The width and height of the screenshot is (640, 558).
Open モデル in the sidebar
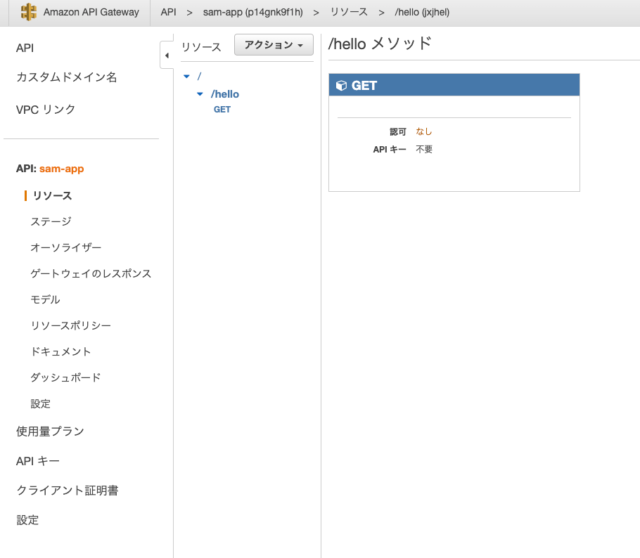pyautogui.click(x=45, y=300)
